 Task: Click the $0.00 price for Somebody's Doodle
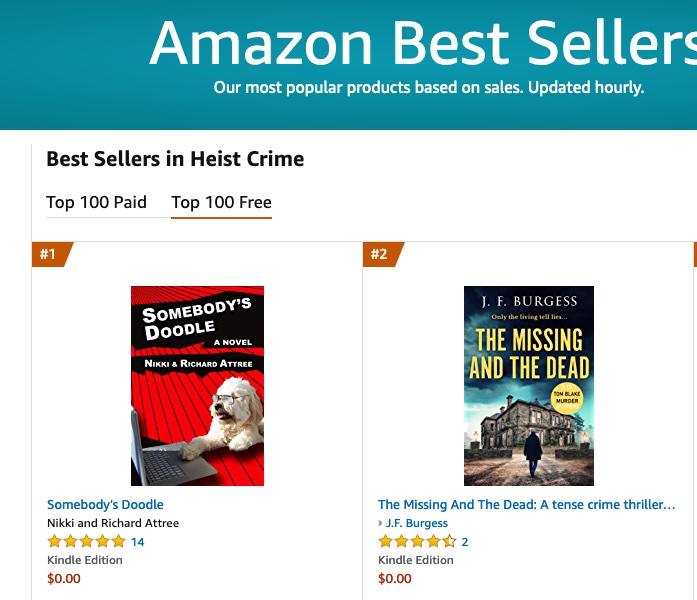click(x=64, y=578)
